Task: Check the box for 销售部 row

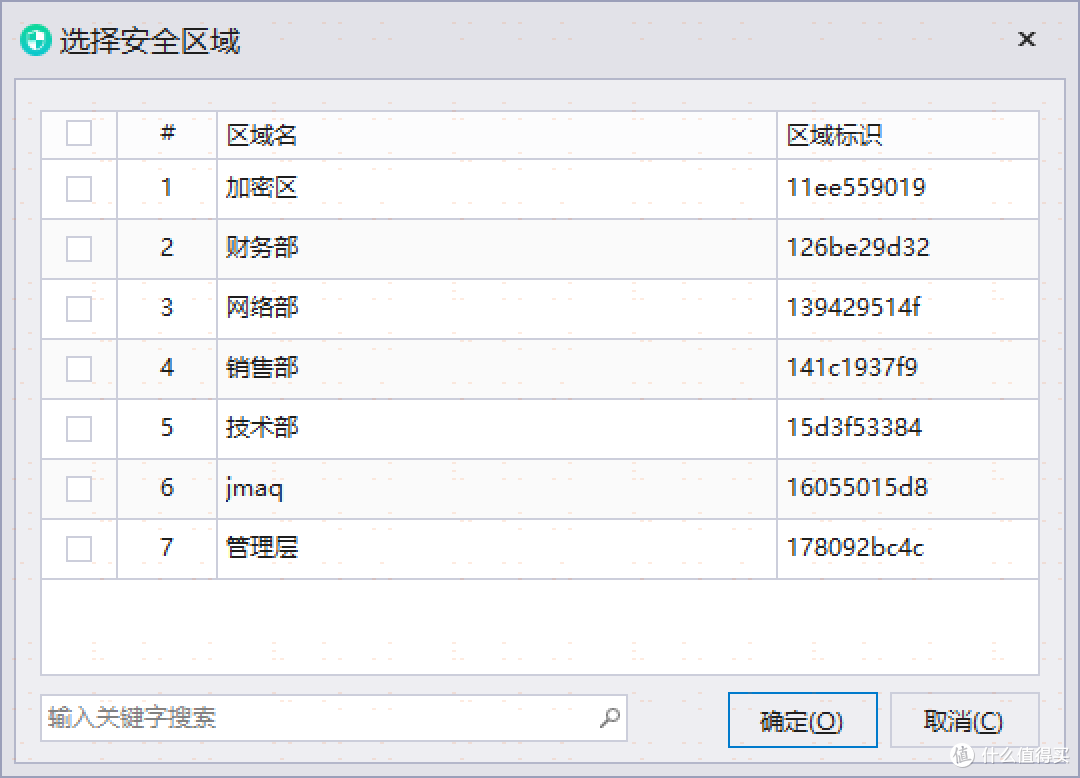Action: click(x=79, y=368)
